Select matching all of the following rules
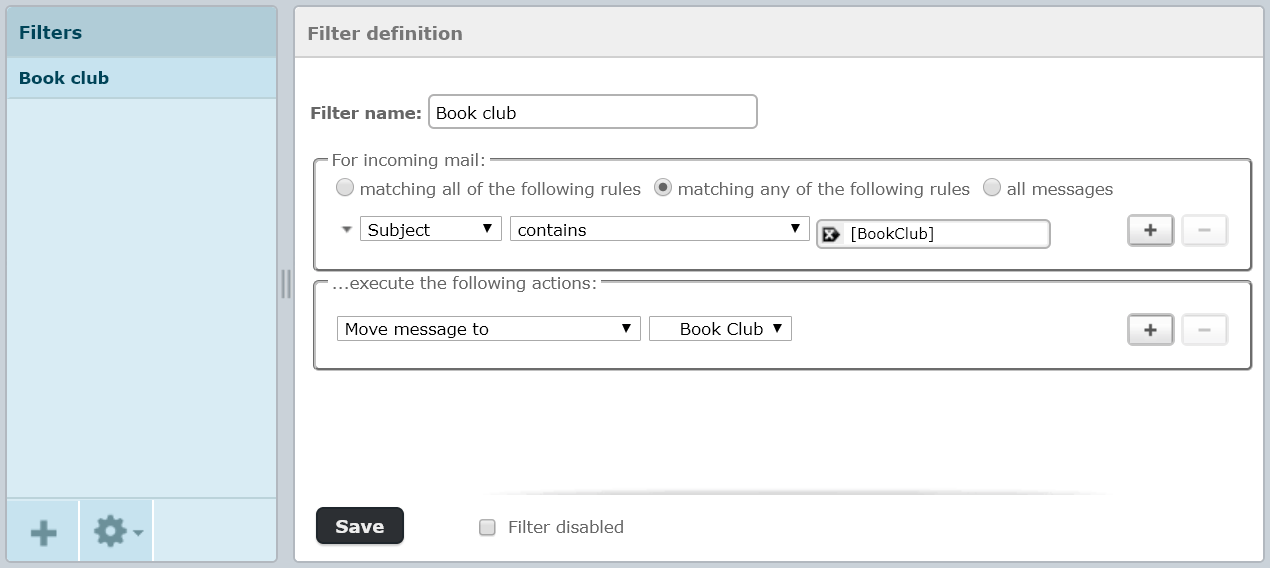The width and height of the screenshot is (1270, 568). [x=345, y=188]
